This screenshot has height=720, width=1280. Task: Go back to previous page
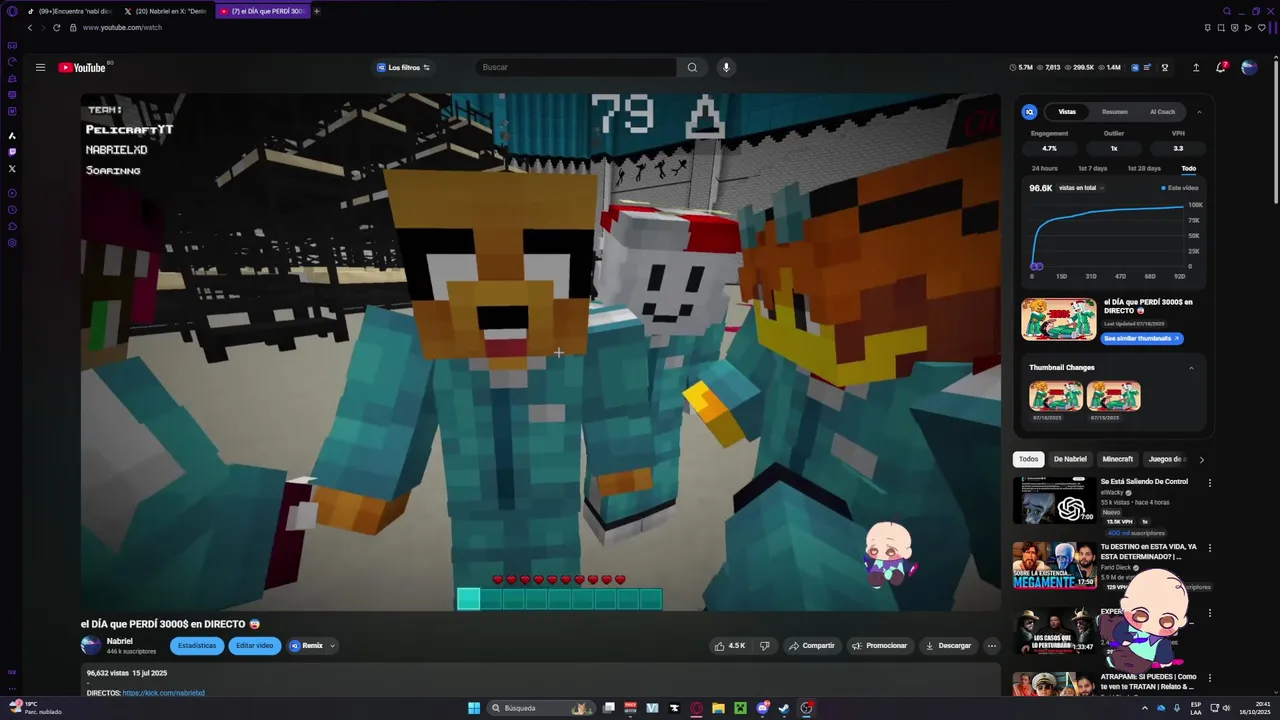[x=30, y=27]
